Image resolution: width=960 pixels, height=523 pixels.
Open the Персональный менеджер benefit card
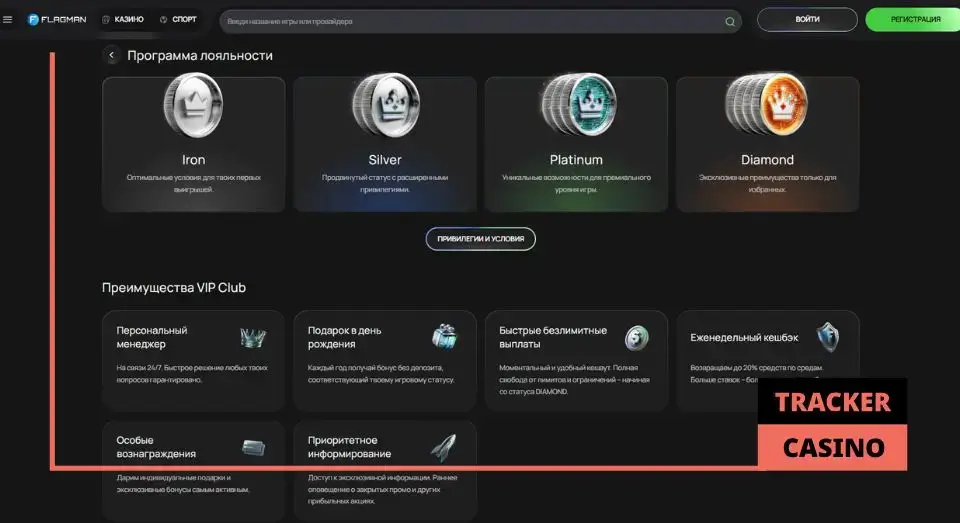(193, 360)
